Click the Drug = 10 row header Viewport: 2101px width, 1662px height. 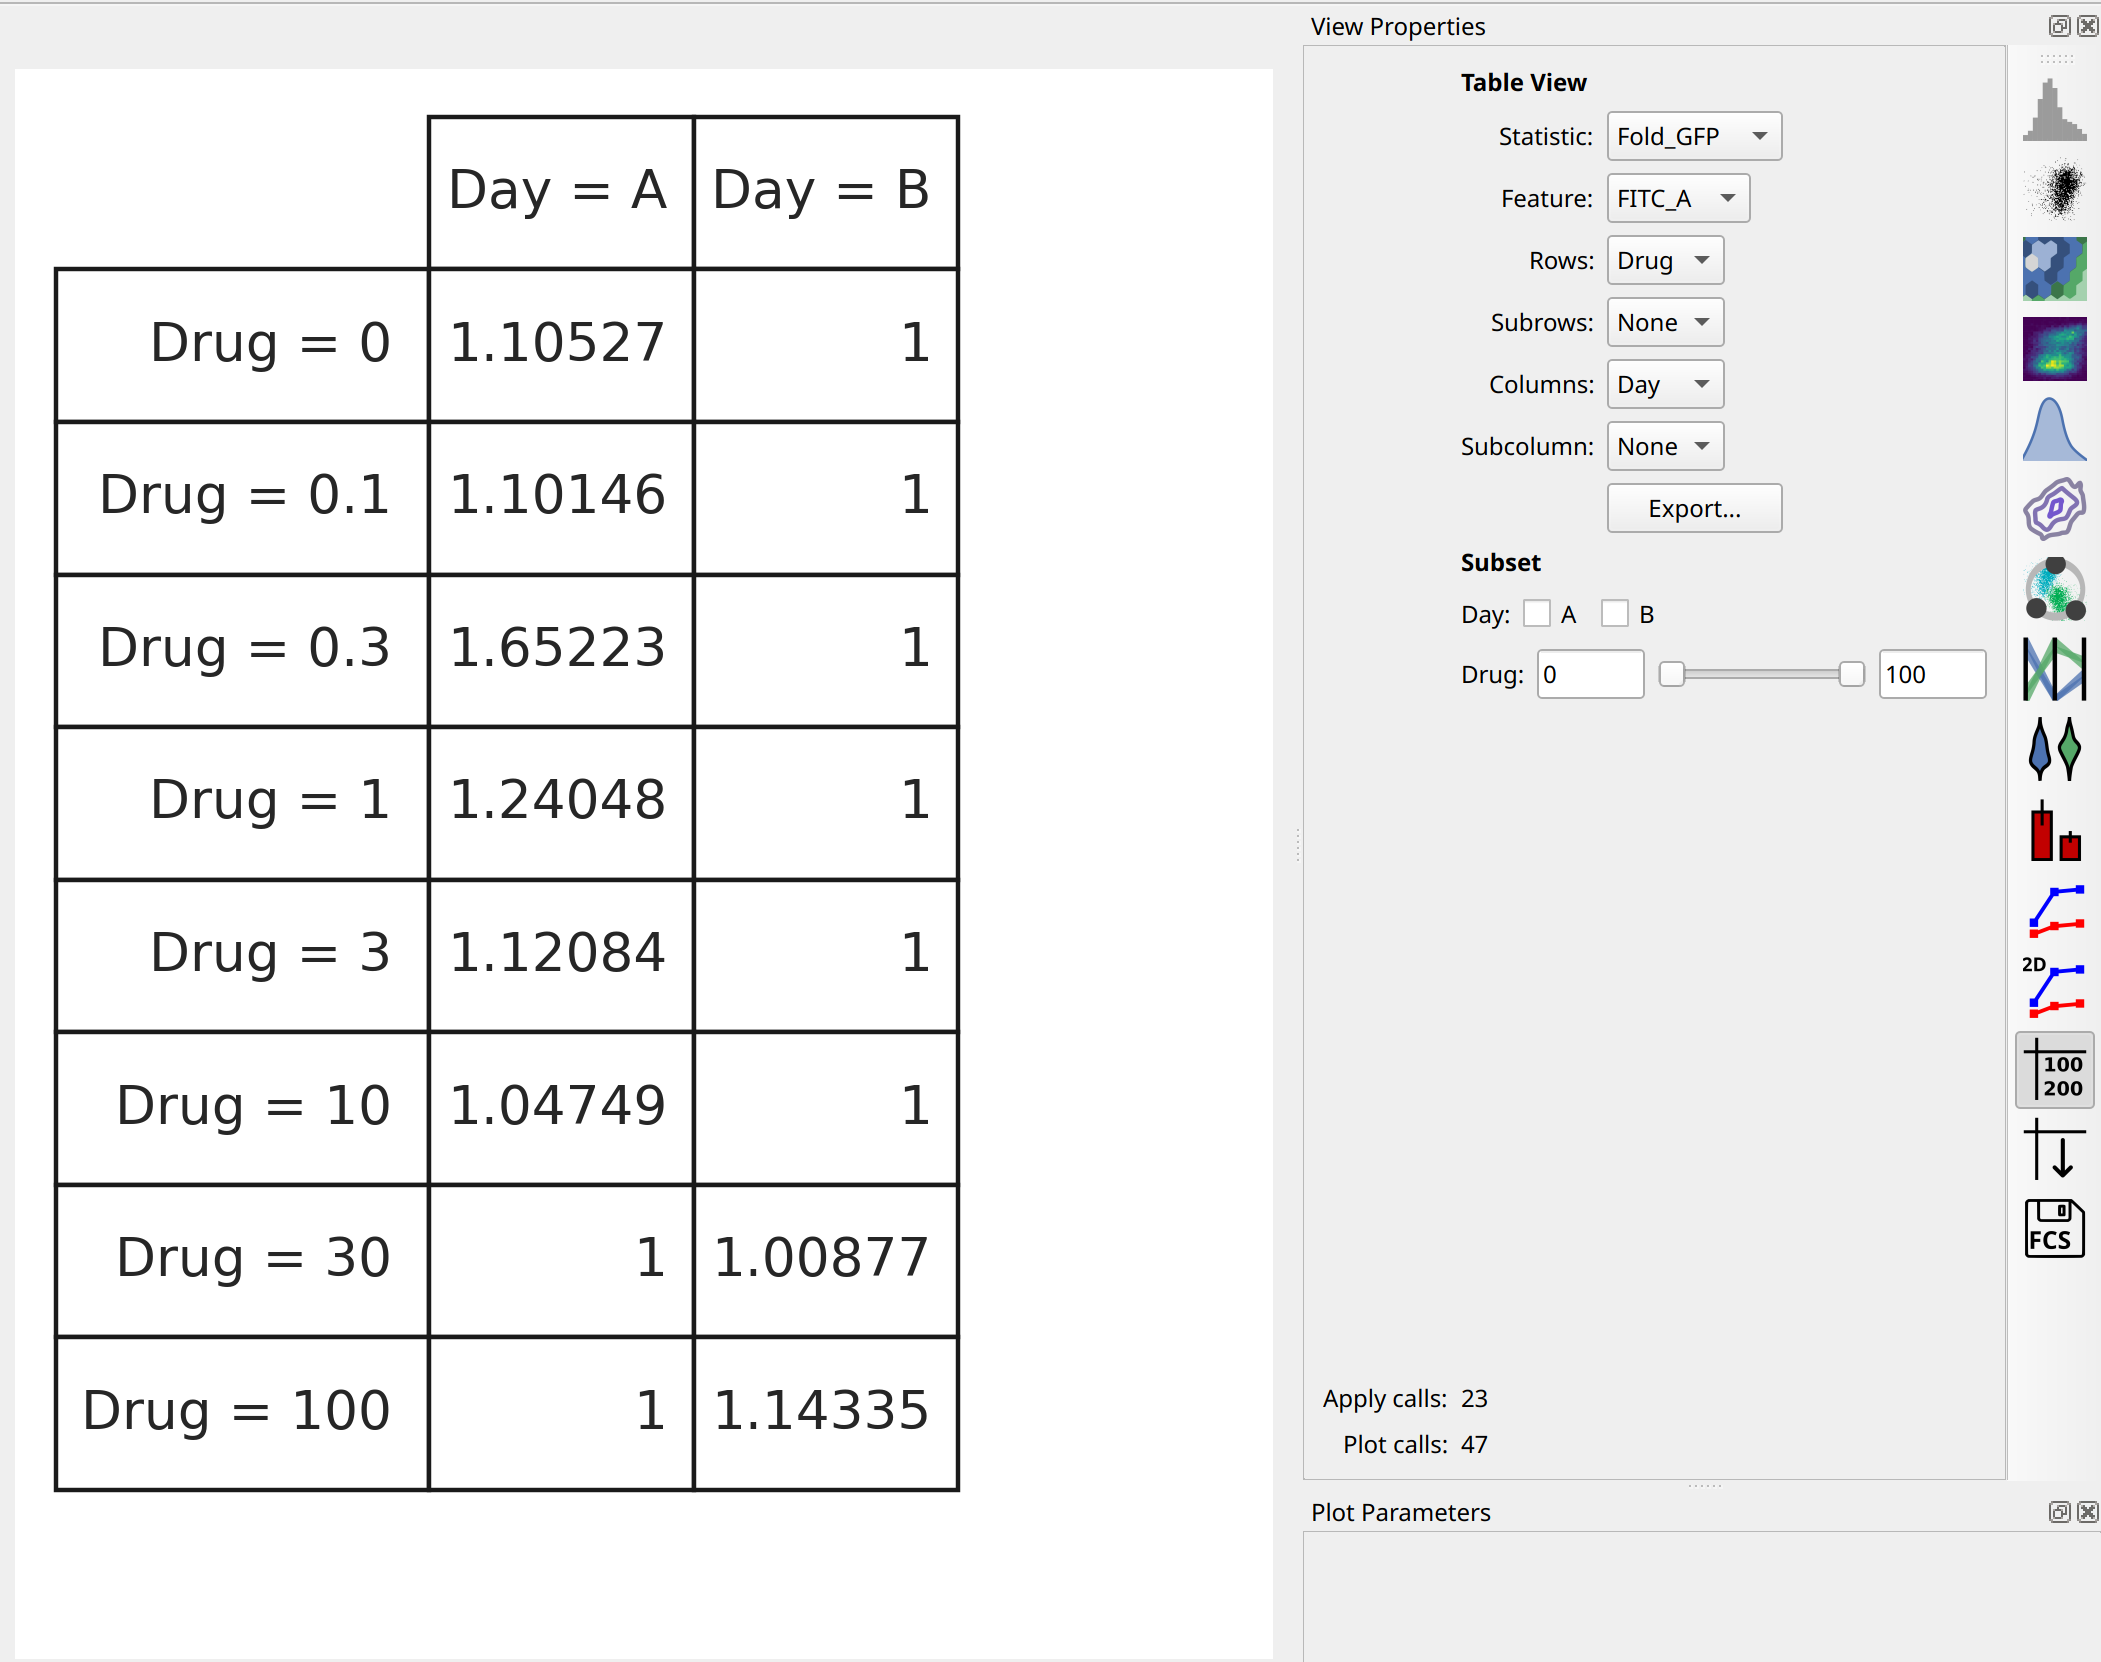242,1108
